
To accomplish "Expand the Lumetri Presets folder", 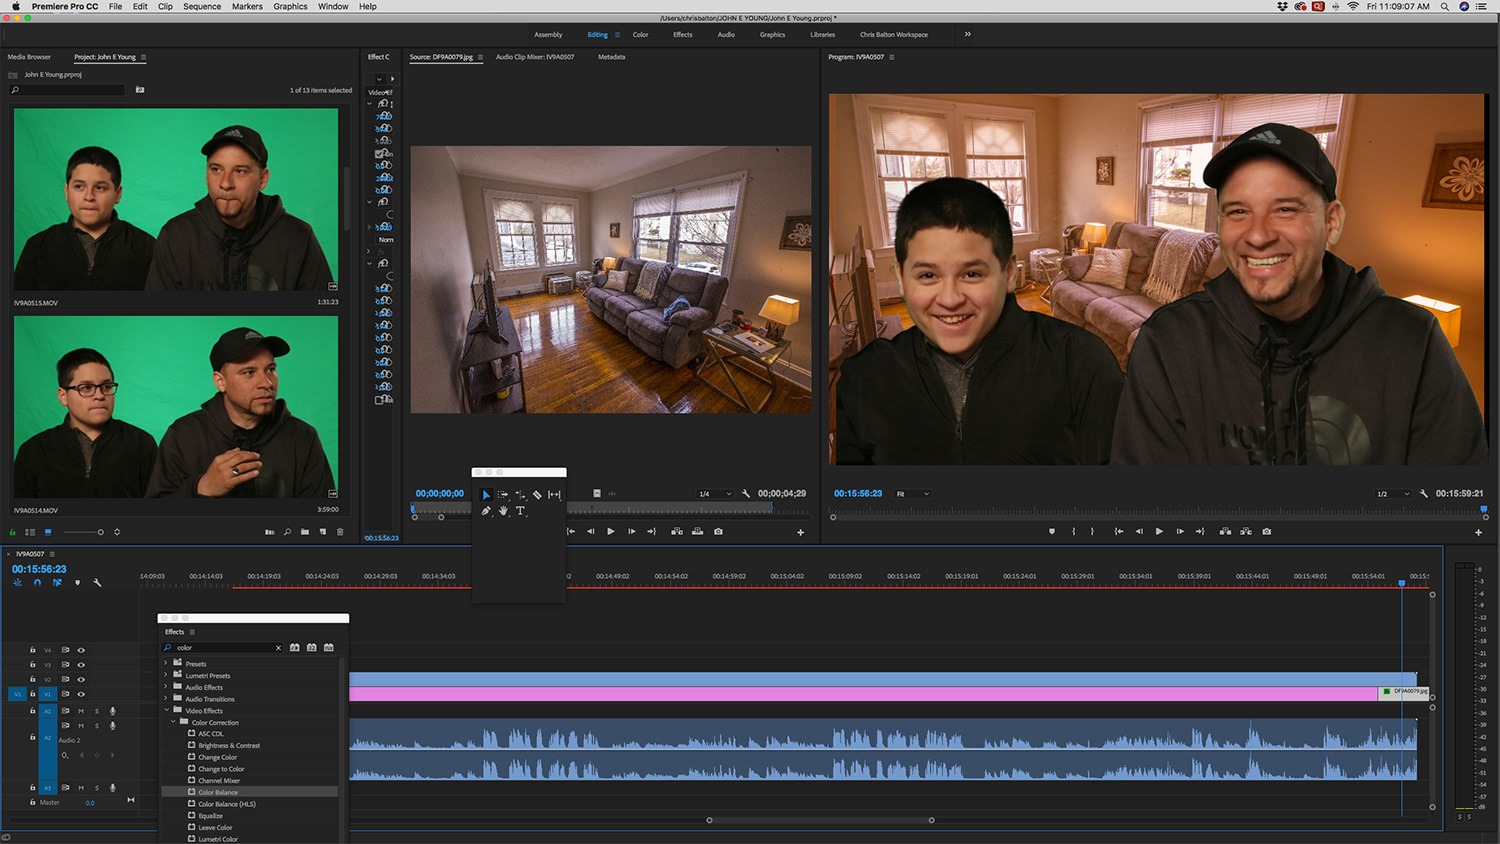I will 166,675.
